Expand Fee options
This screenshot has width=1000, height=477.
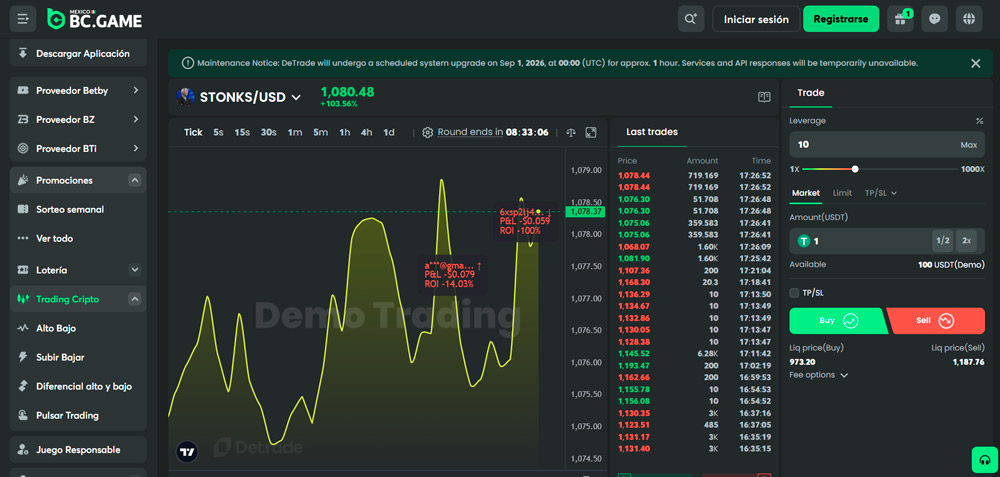[x=819, y=375]
